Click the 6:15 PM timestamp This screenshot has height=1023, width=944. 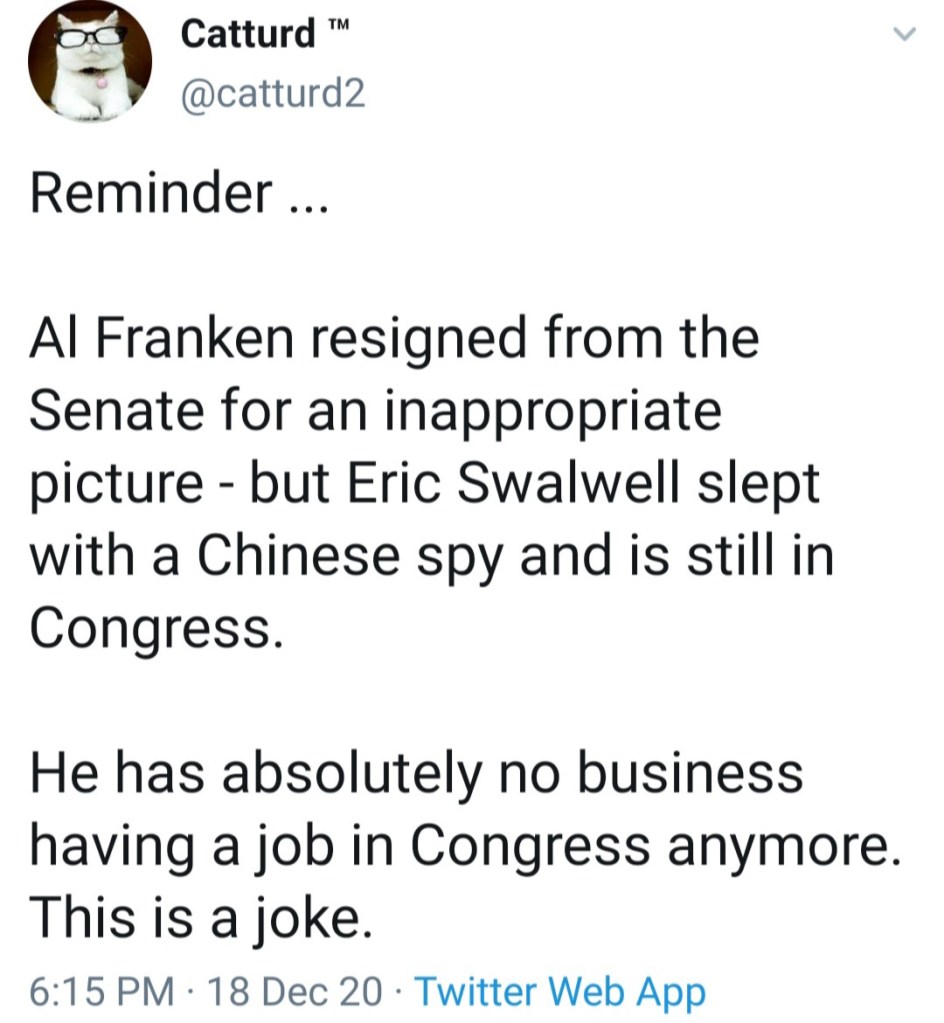tap(98, 991)
